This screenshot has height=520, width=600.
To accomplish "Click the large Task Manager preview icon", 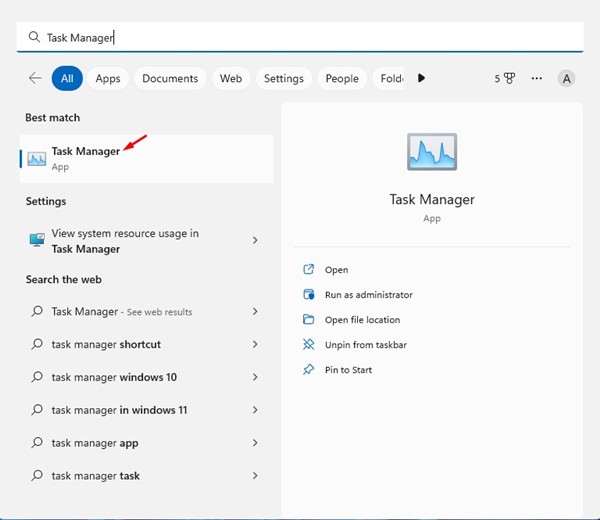I will [432, 152].
